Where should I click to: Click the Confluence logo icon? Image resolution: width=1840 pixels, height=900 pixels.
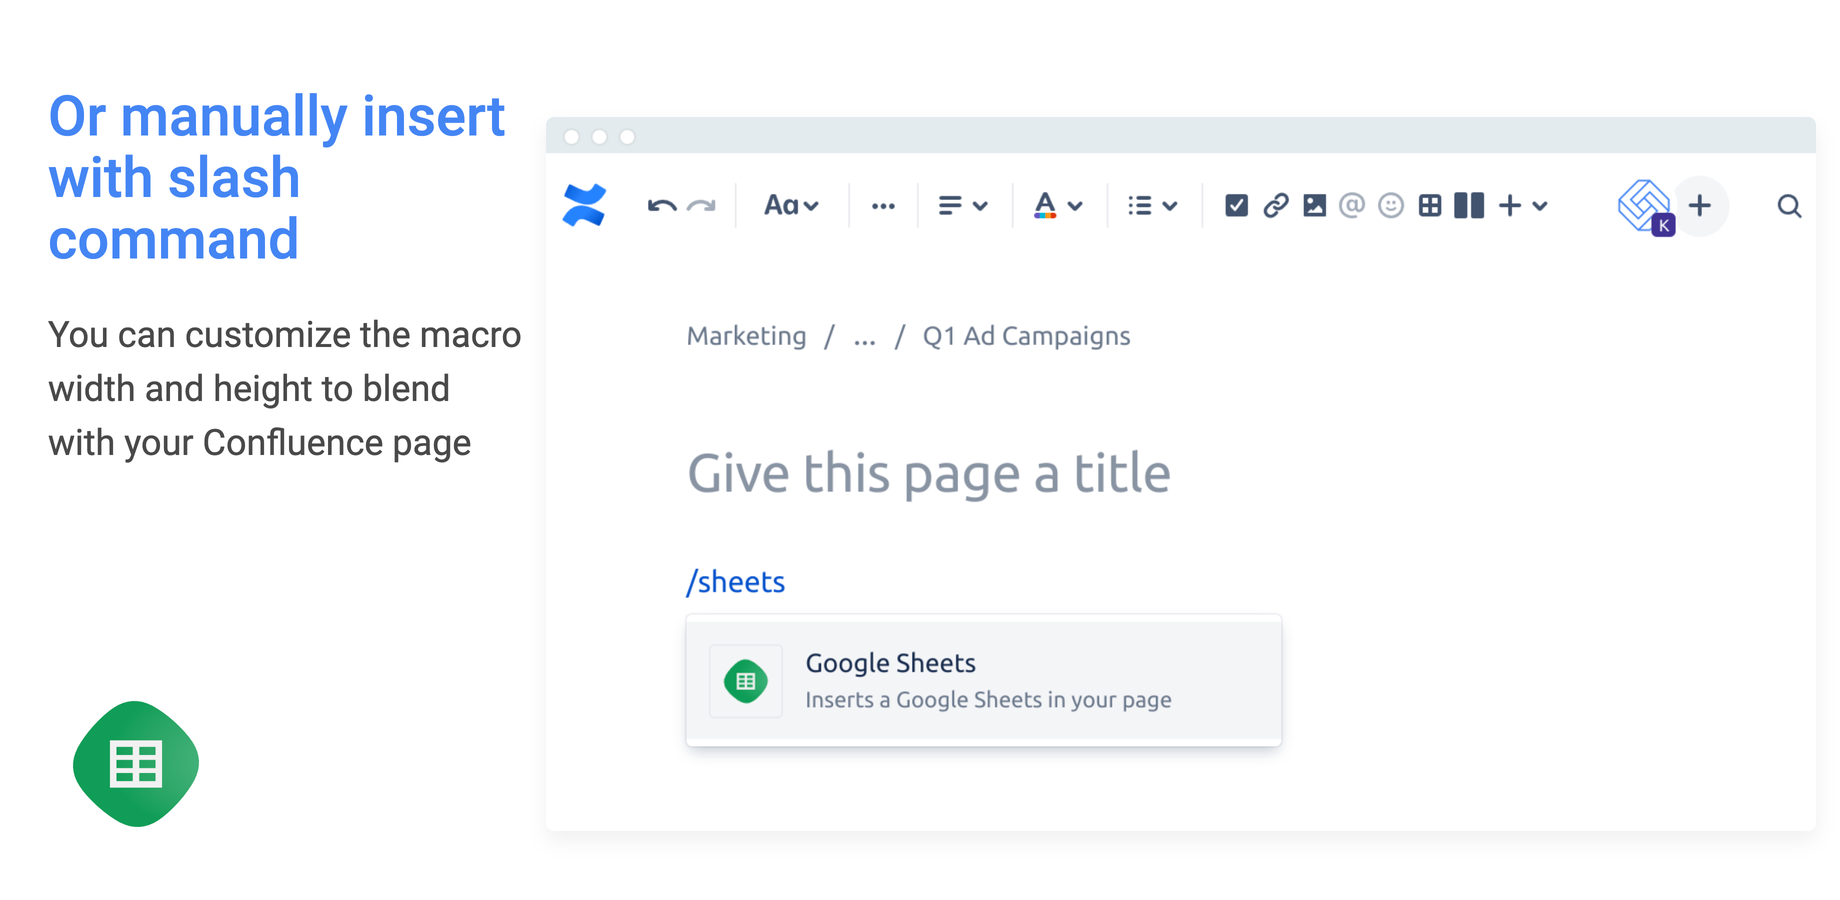click(585, 205)
